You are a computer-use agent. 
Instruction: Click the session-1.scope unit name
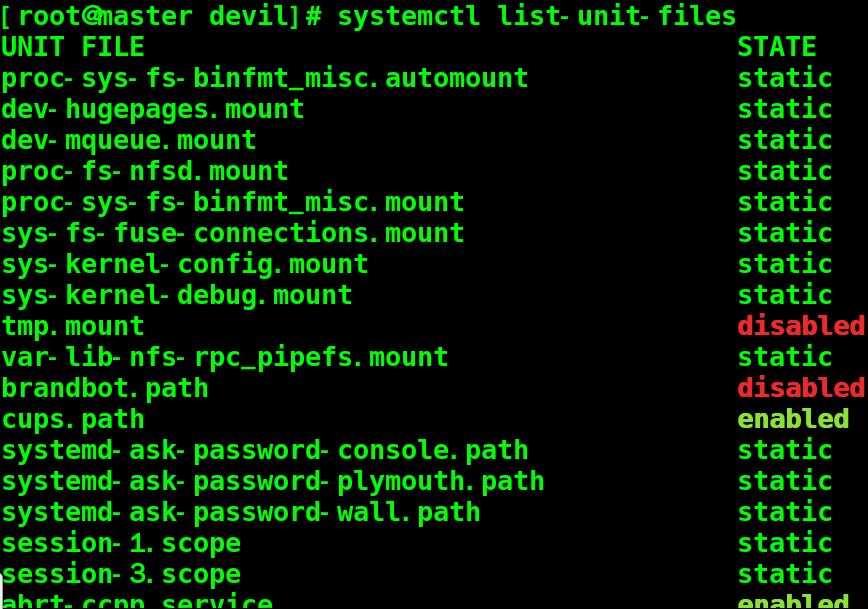(x=121, y=543)
